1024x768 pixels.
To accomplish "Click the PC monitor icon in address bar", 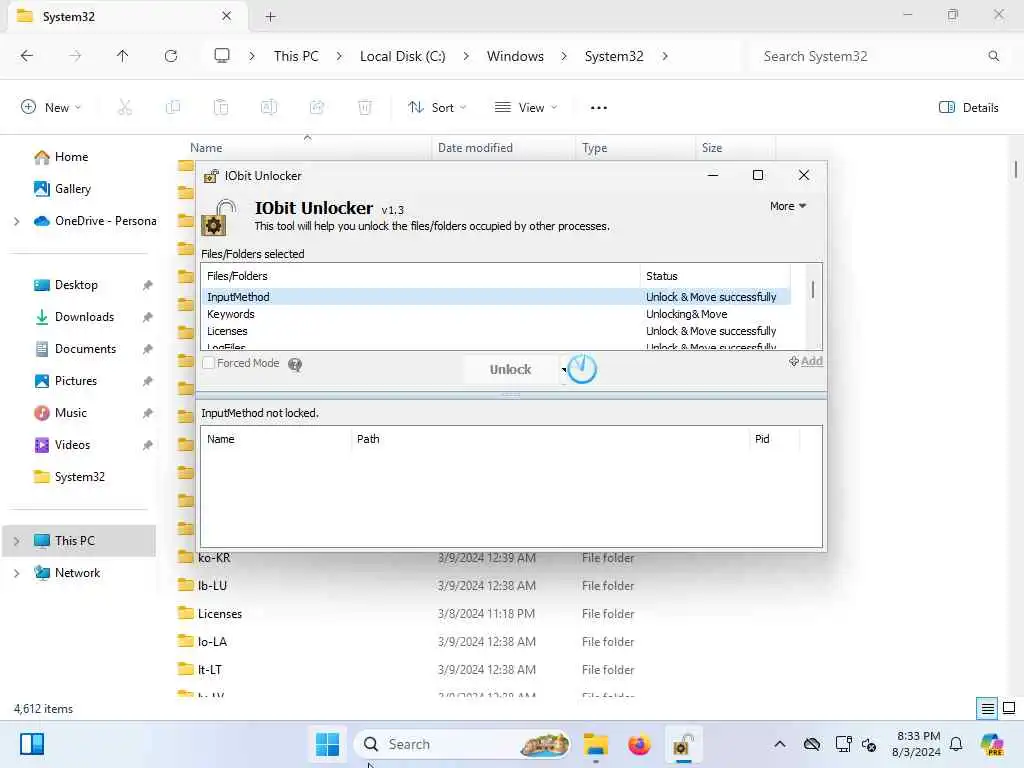I will pyautogui.click(x=222, y=56).
